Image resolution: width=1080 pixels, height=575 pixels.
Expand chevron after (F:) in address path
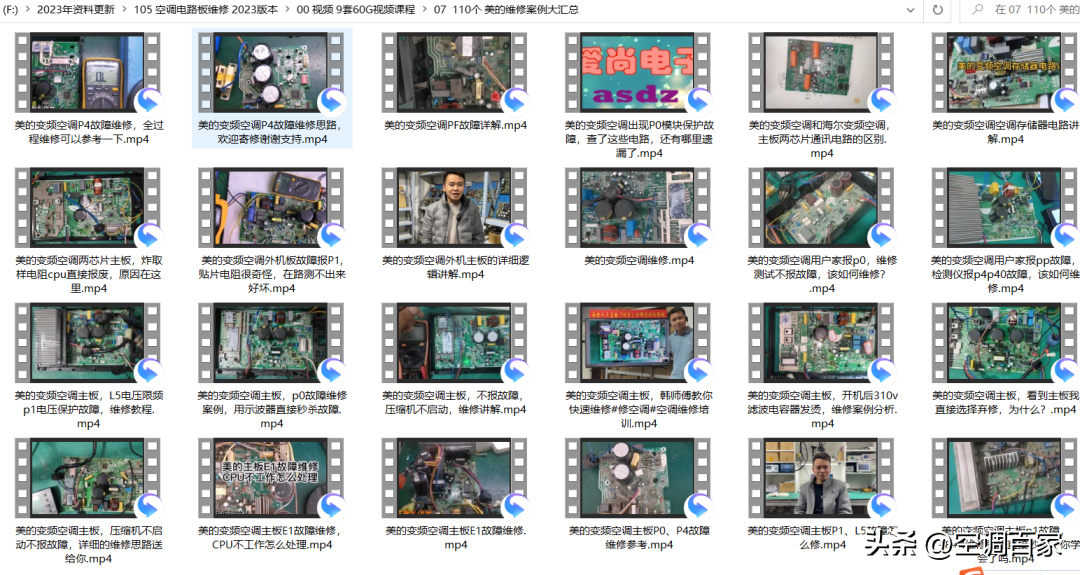[x=28, y=10]
